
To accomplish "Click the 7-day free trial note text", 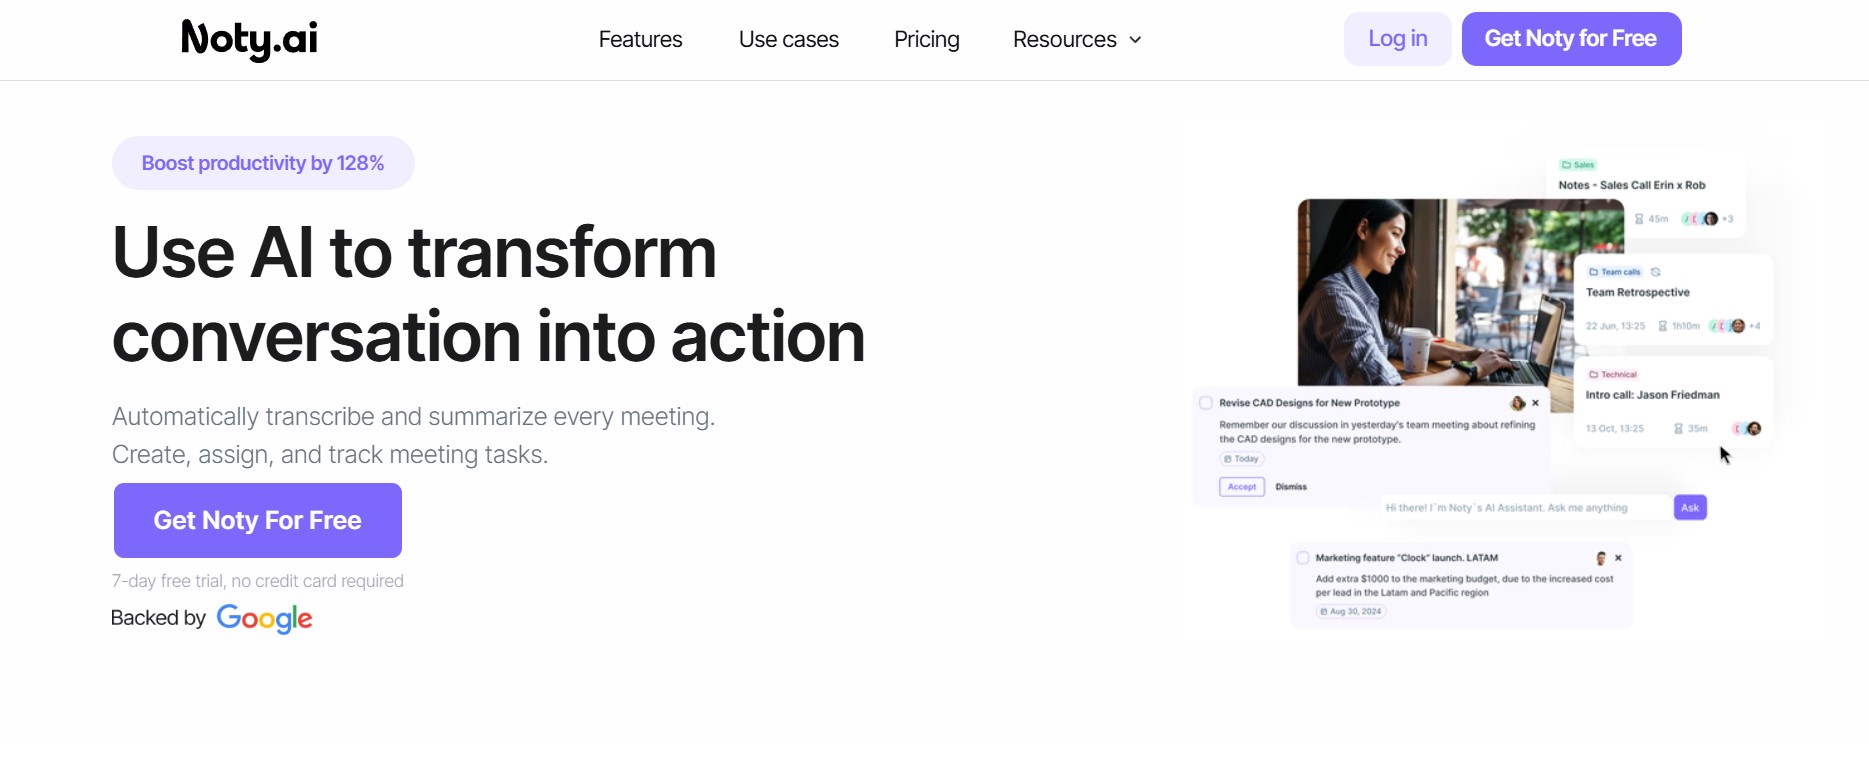I will click(258, 581).
